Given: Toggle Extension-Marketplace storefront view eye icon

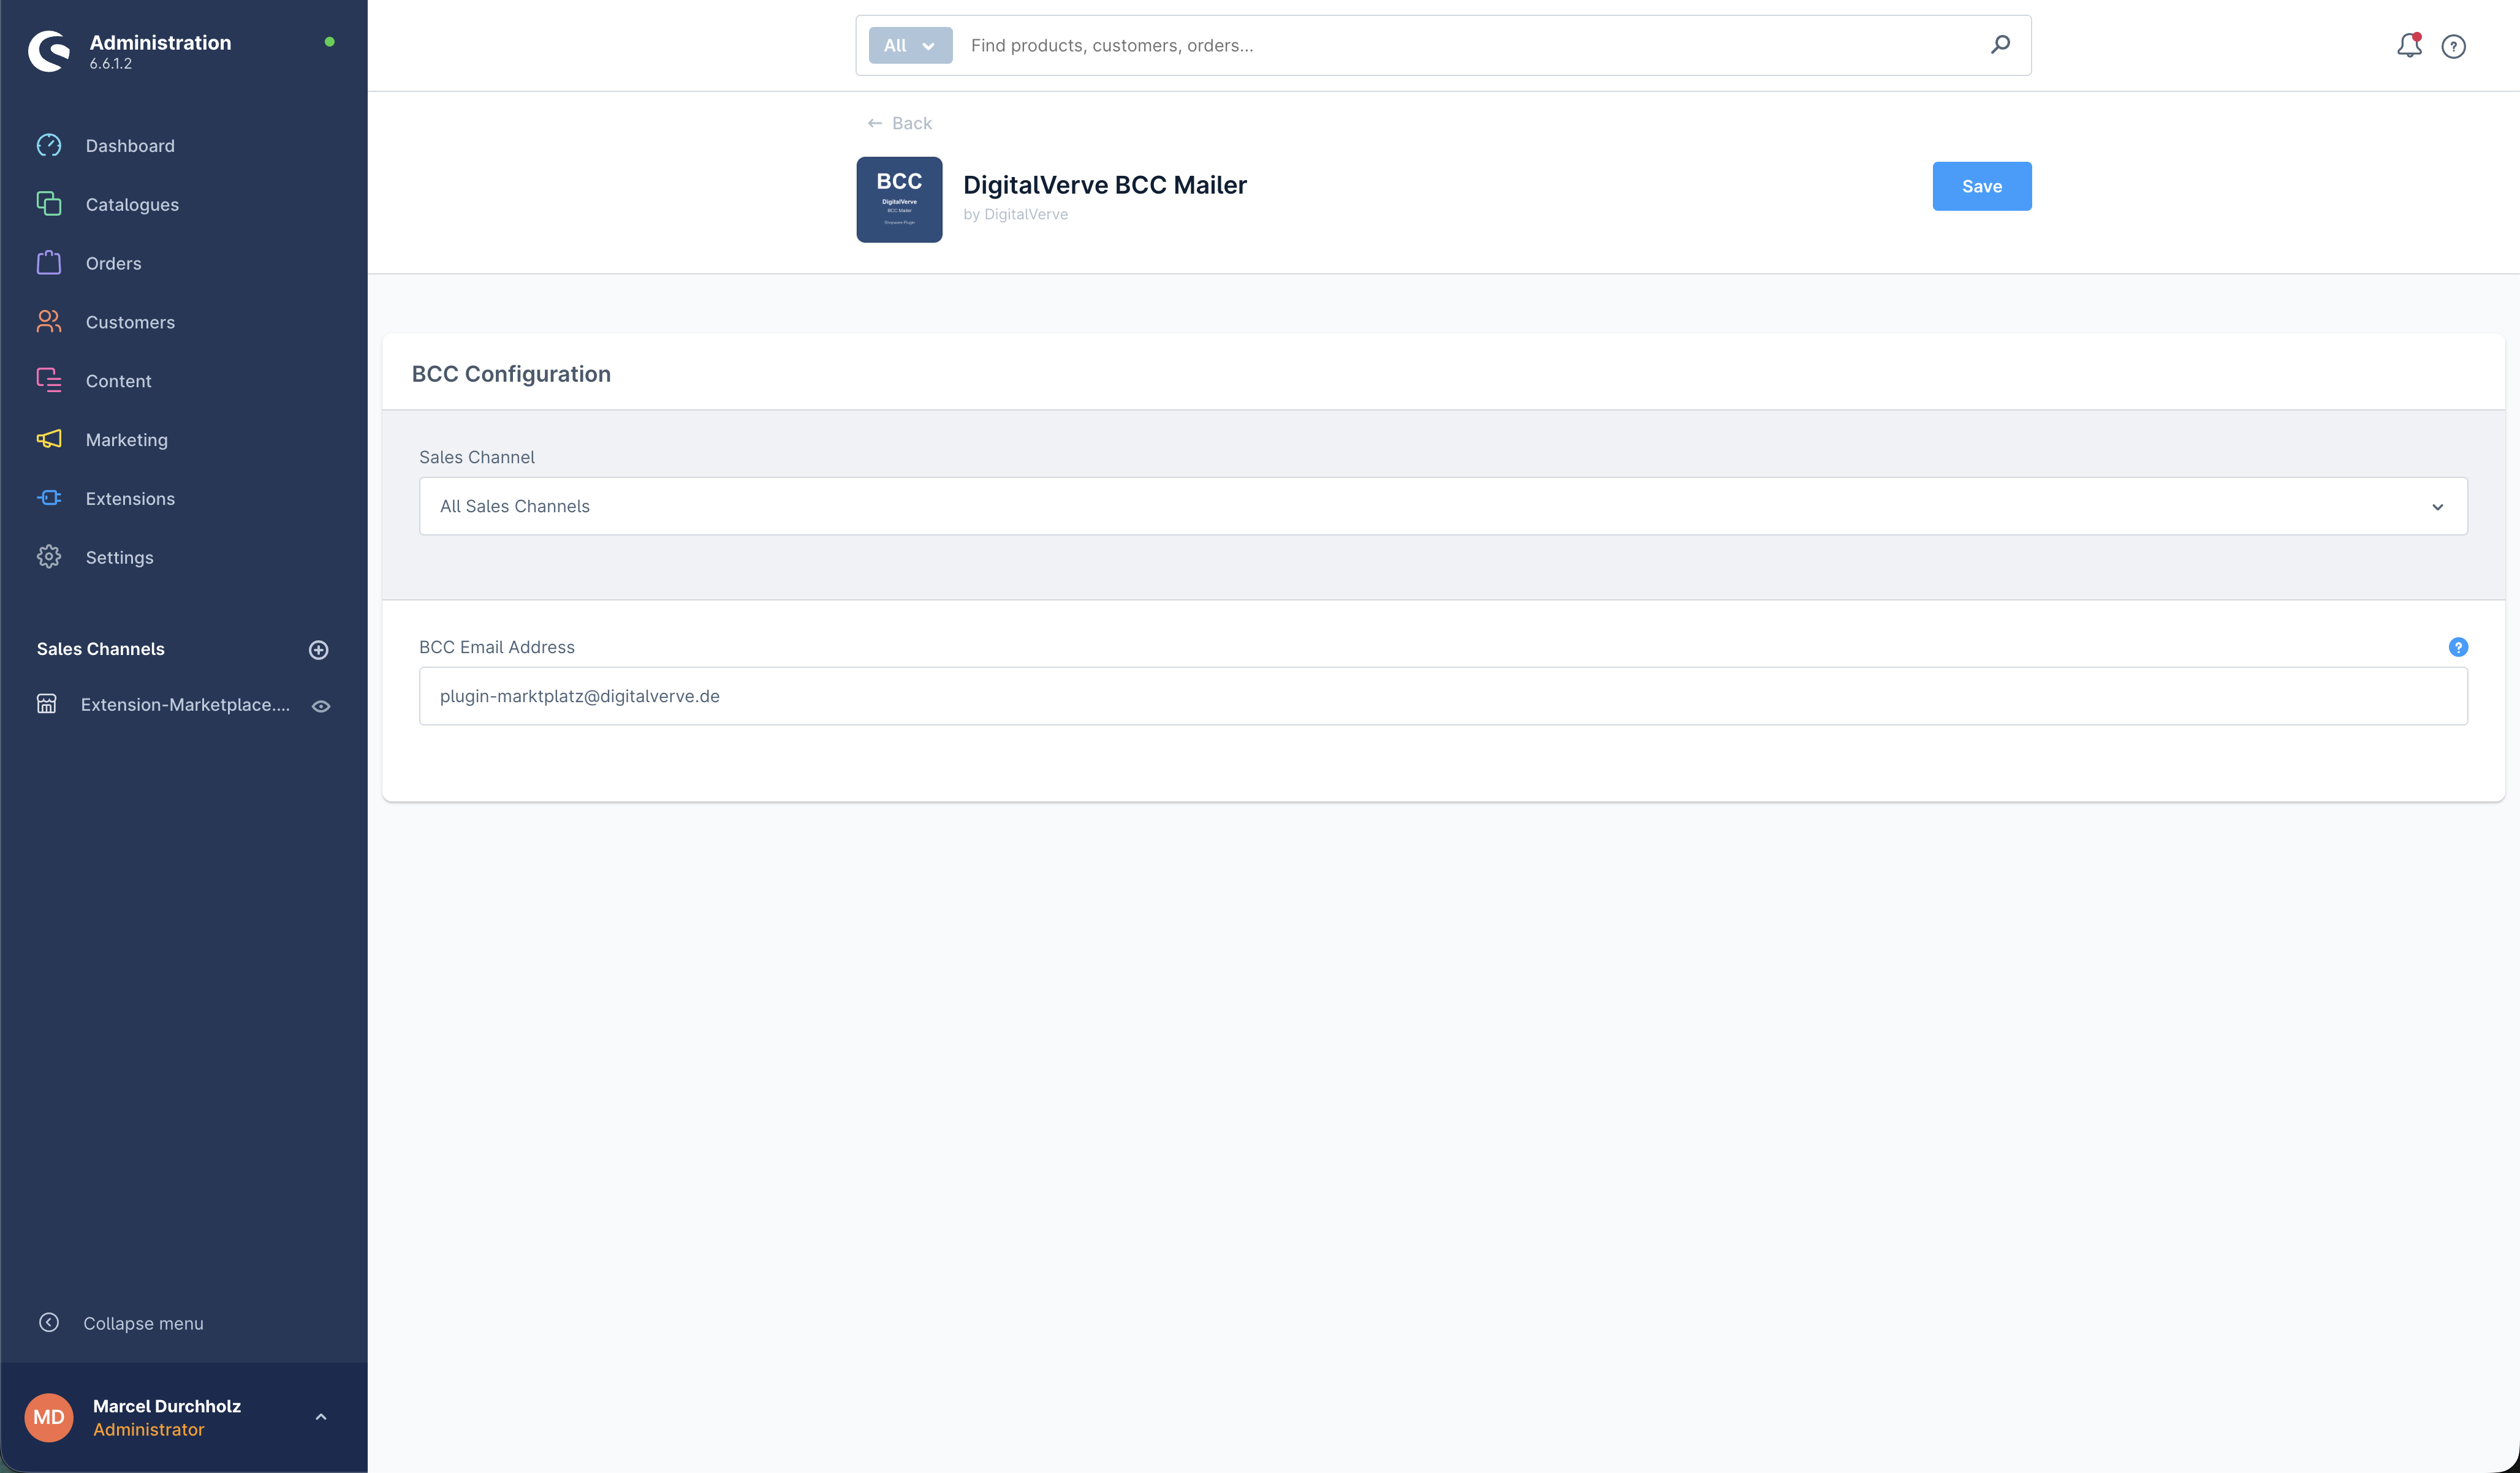Looking at the screenshot, I should [321, 706].
